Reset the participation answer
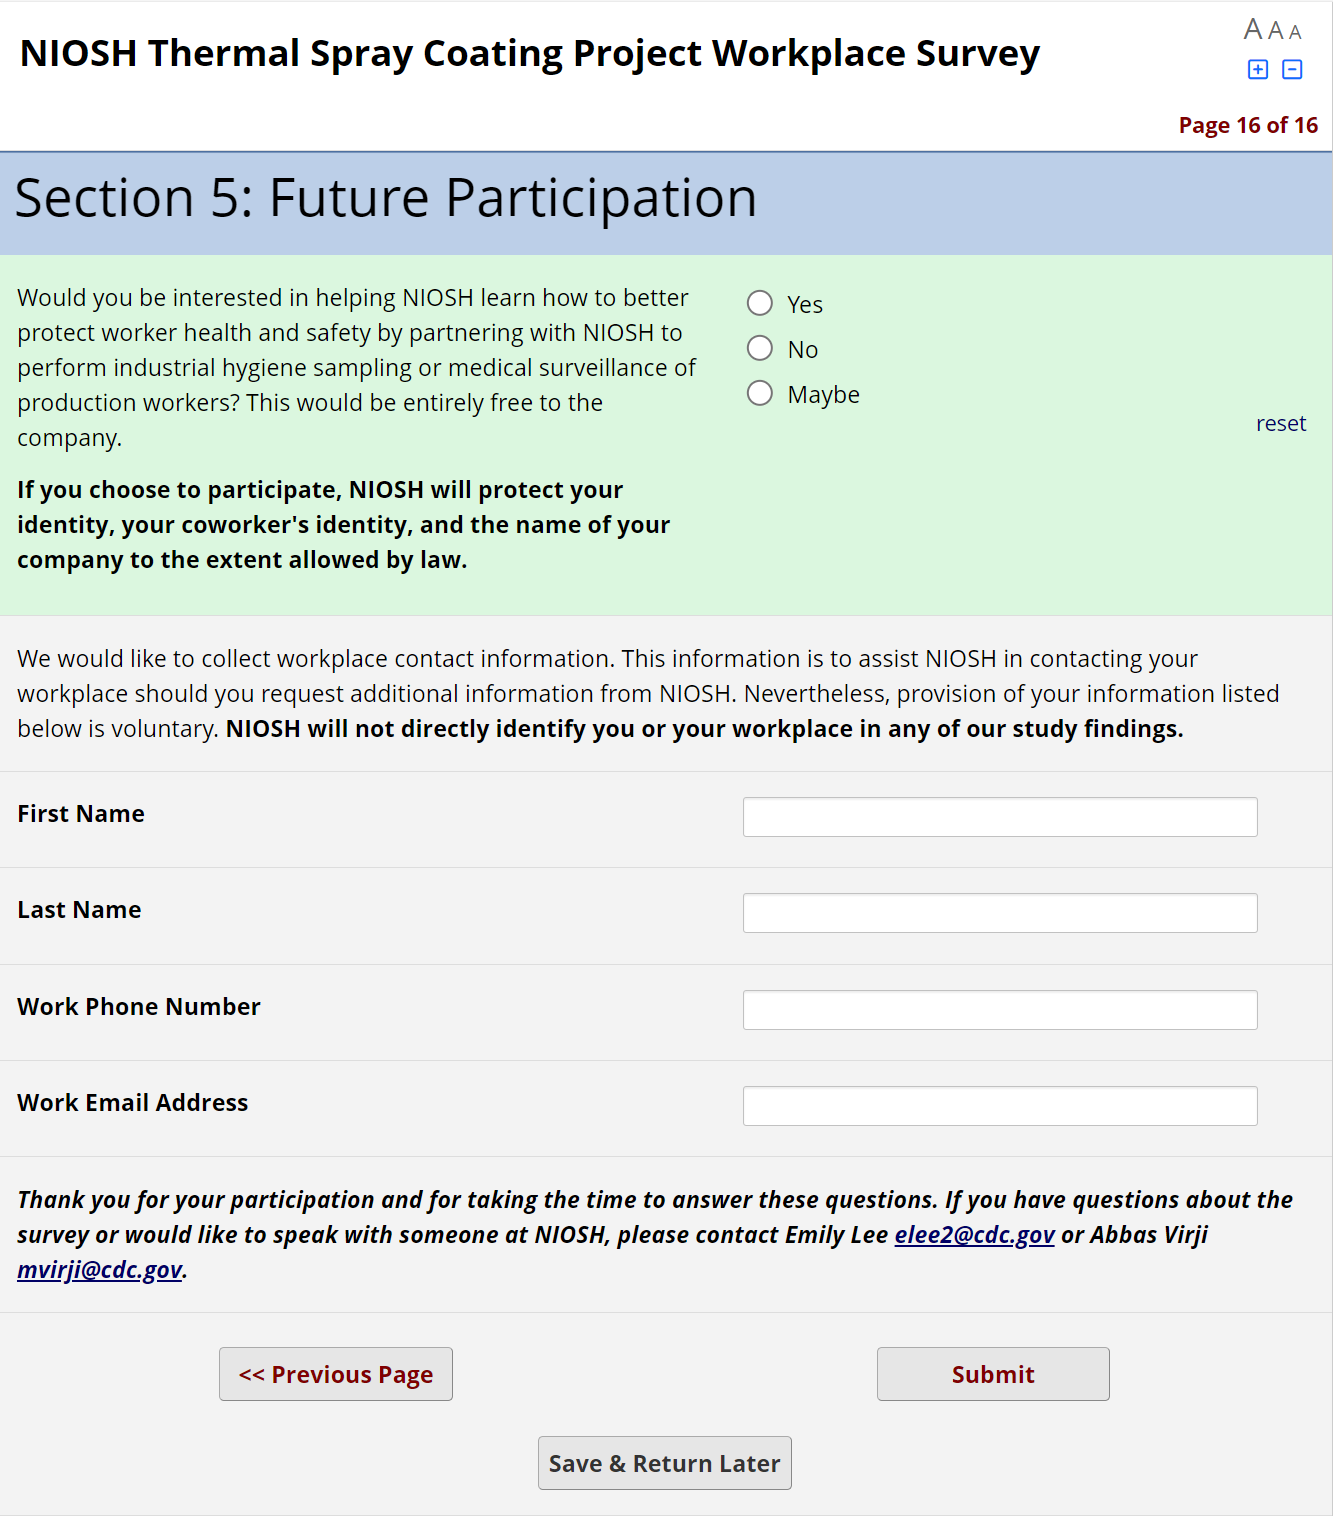 (1280, 423)
